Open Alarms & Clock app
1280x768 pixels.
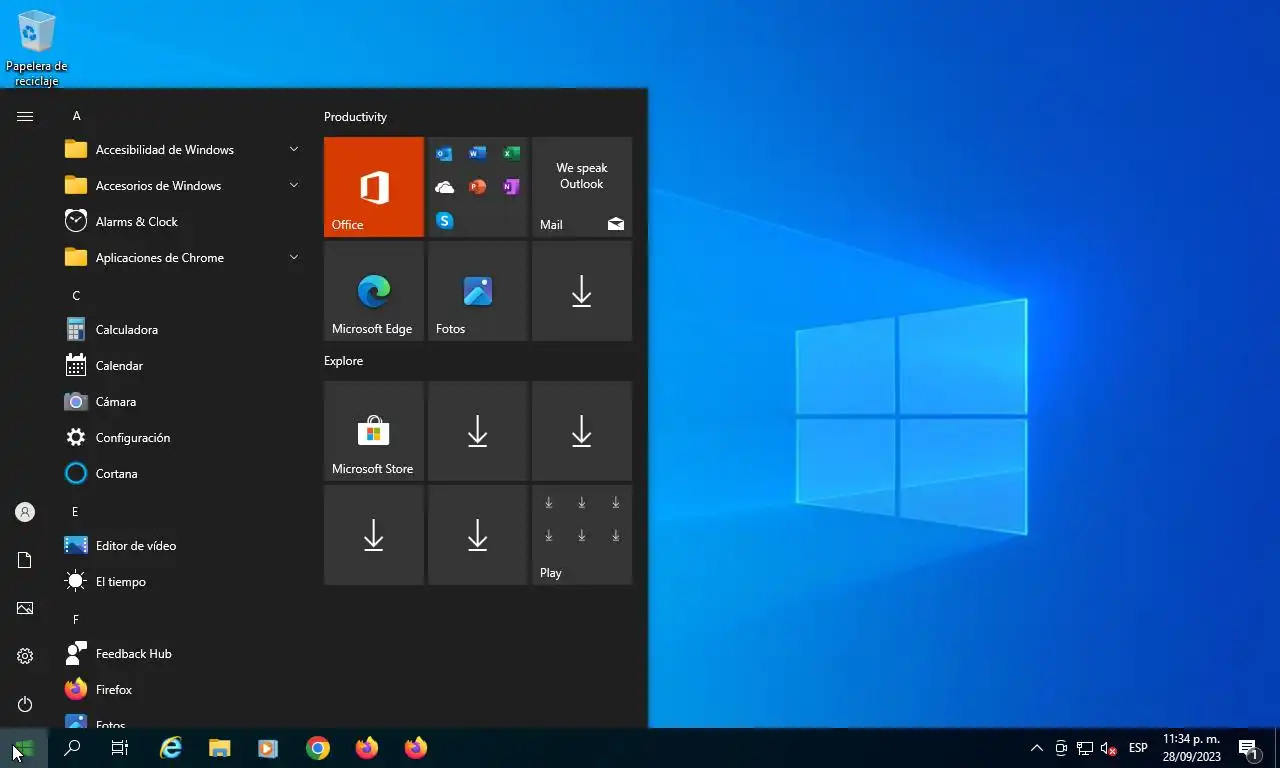coord(182,222)
